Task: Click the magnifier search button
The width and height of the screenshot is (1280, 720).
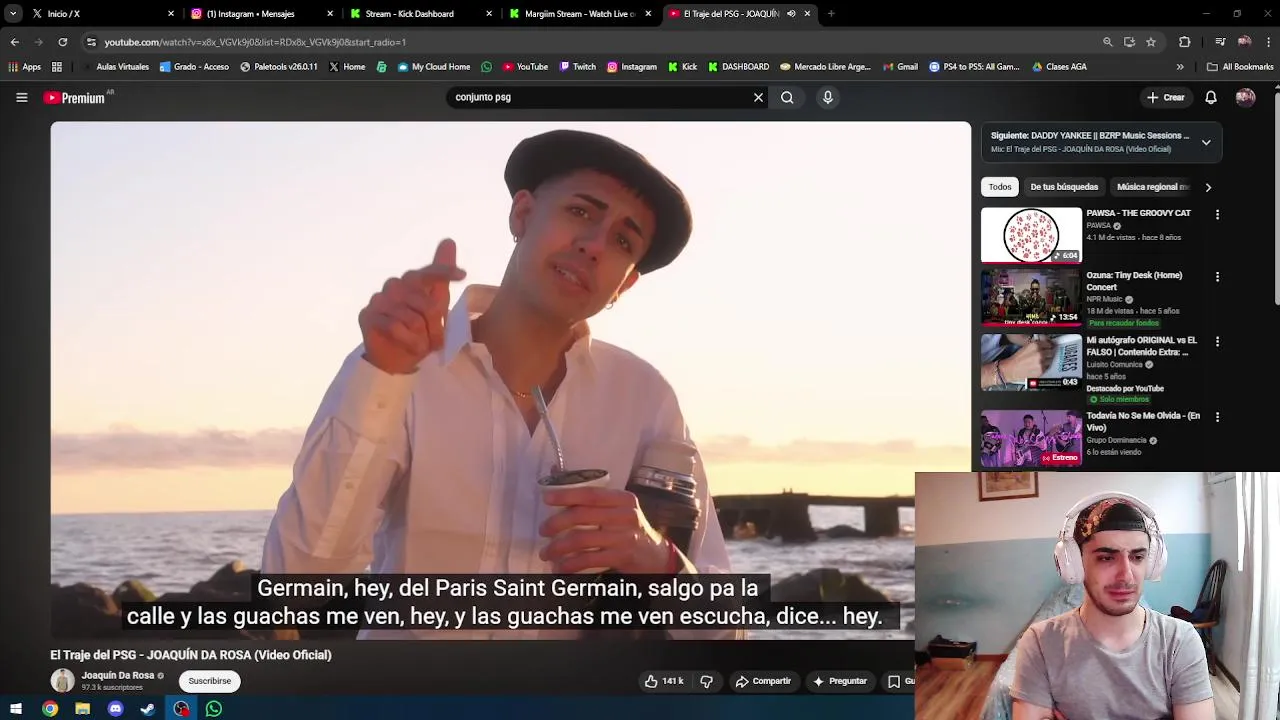Action: pyautogui.click(x=787, y=97)
